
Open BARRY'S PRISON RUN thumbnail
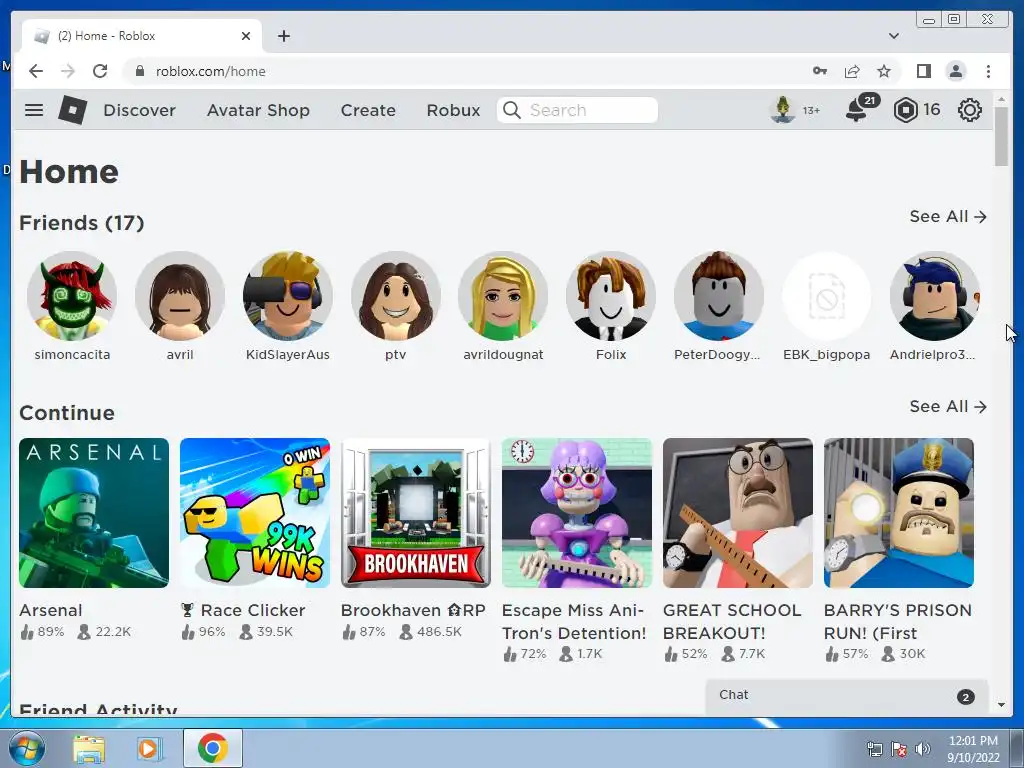[x=899, y=513]
